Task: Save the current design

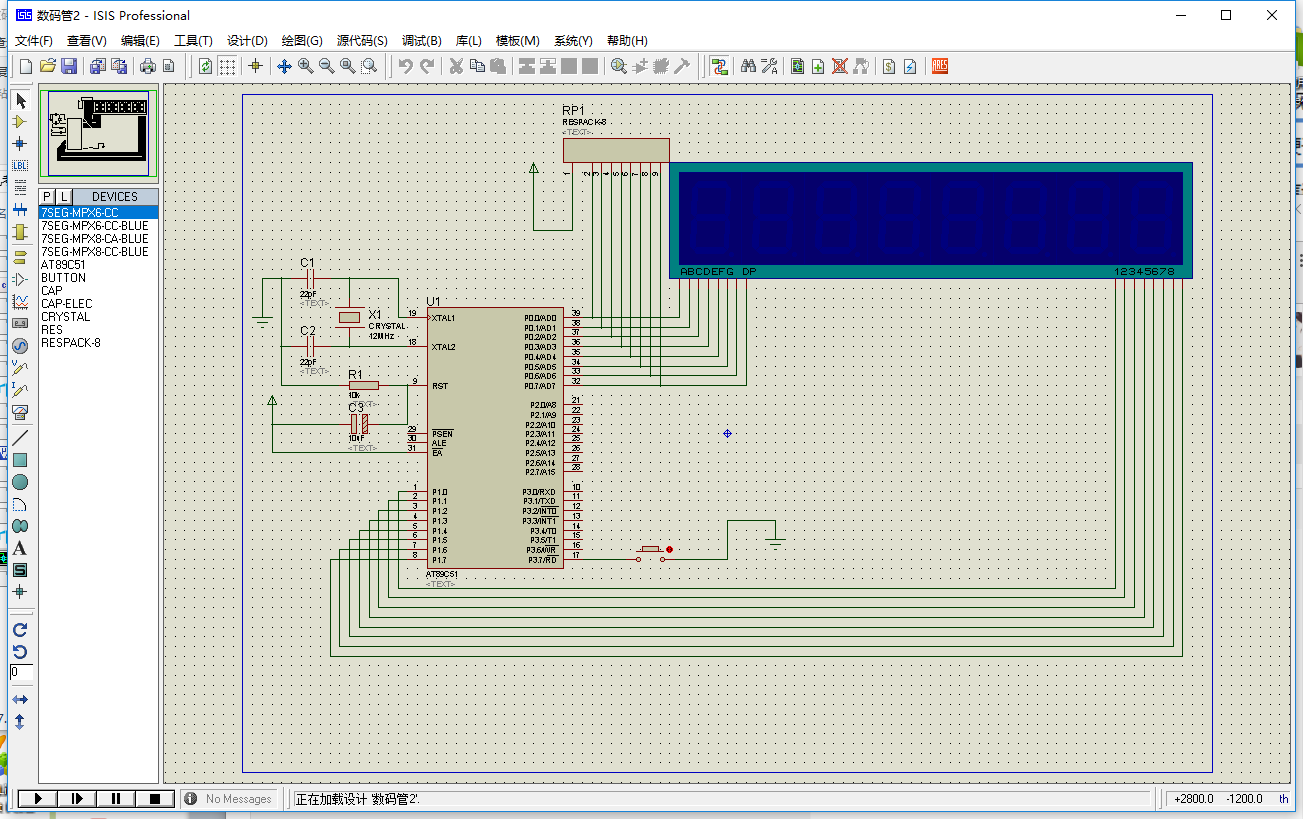Action: click(69, 66)
